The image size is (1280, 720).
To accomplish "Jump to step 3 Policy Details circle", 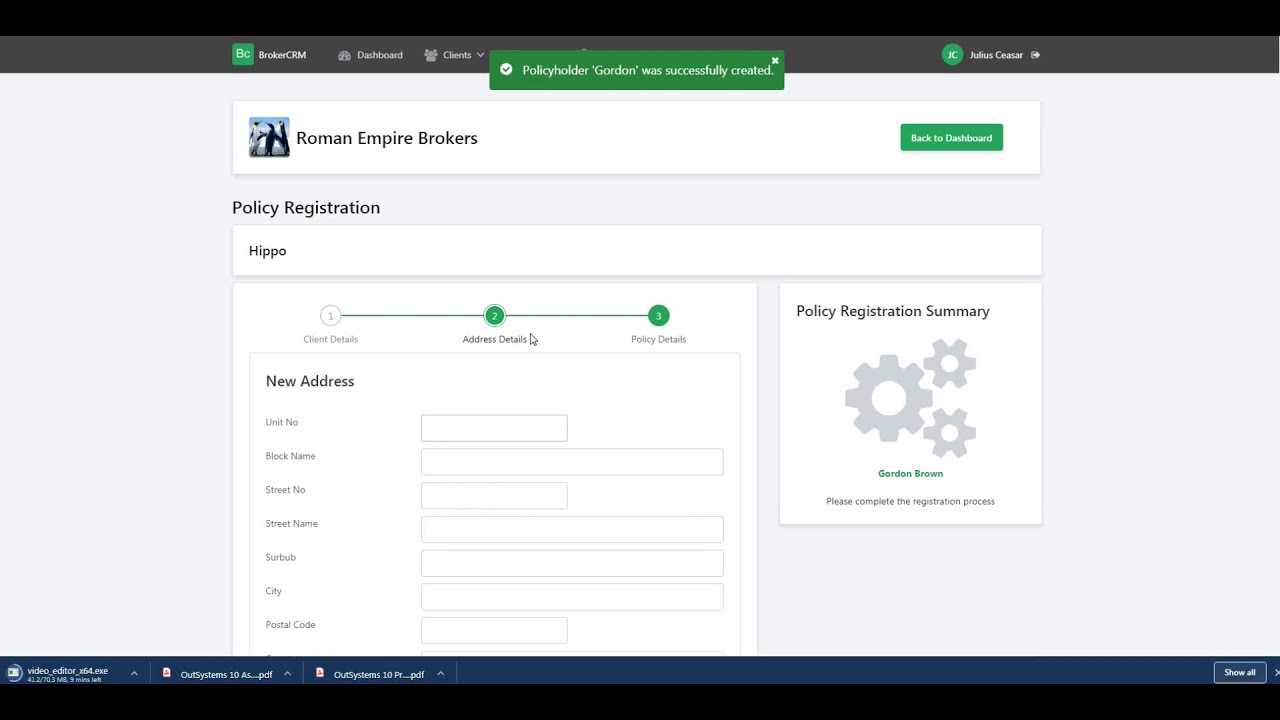I will pyautogui.click(x=658, y=316).
